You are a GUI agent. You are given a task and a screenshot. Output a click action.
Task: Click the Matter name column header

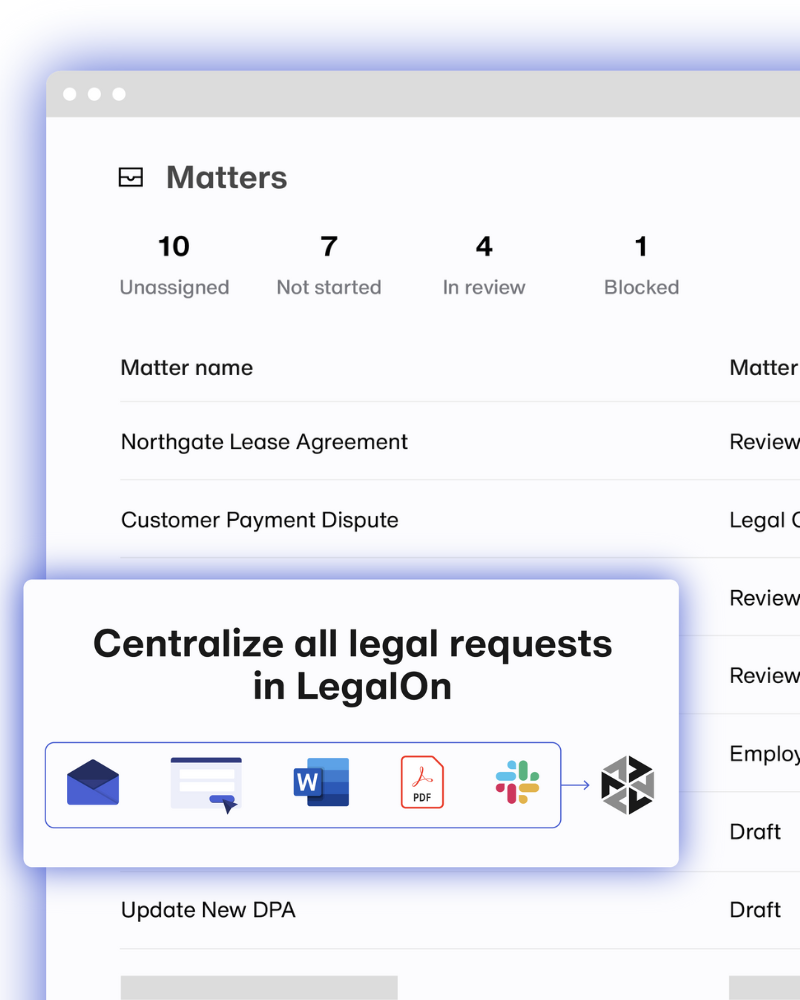[x=187, y=368]
